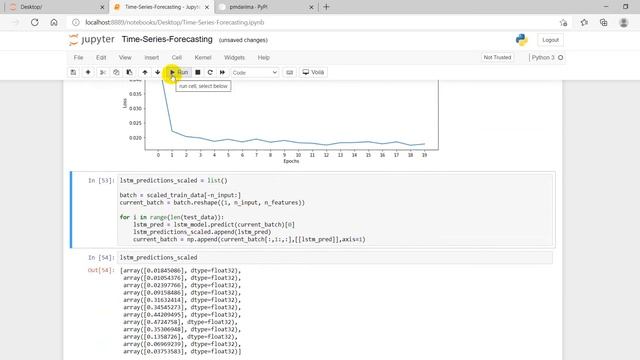640x360 pixels.
Task: Open browser collections icon
Action: [x=604, y=23]
